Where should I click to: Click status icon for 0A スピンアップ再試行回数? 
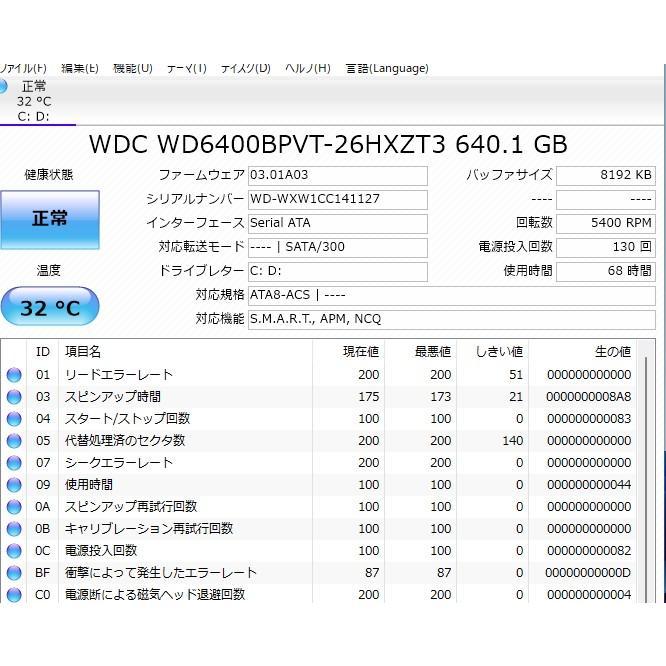pyautogui.click(x=14, y=507)
